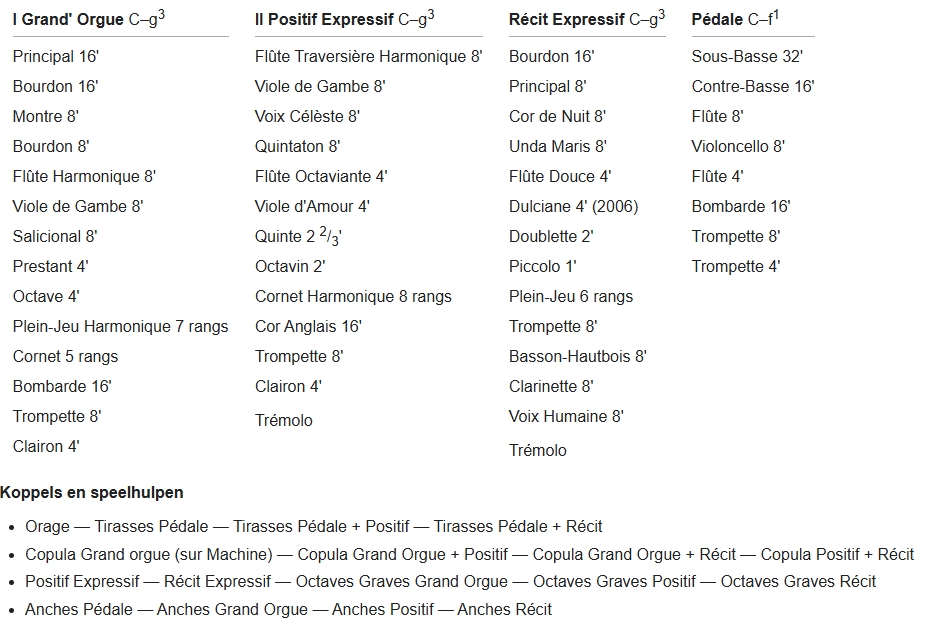The image size is (929, 626).
Task: Select Flûte Traversière Harmonique 8' entry
Action: [368, 57]
